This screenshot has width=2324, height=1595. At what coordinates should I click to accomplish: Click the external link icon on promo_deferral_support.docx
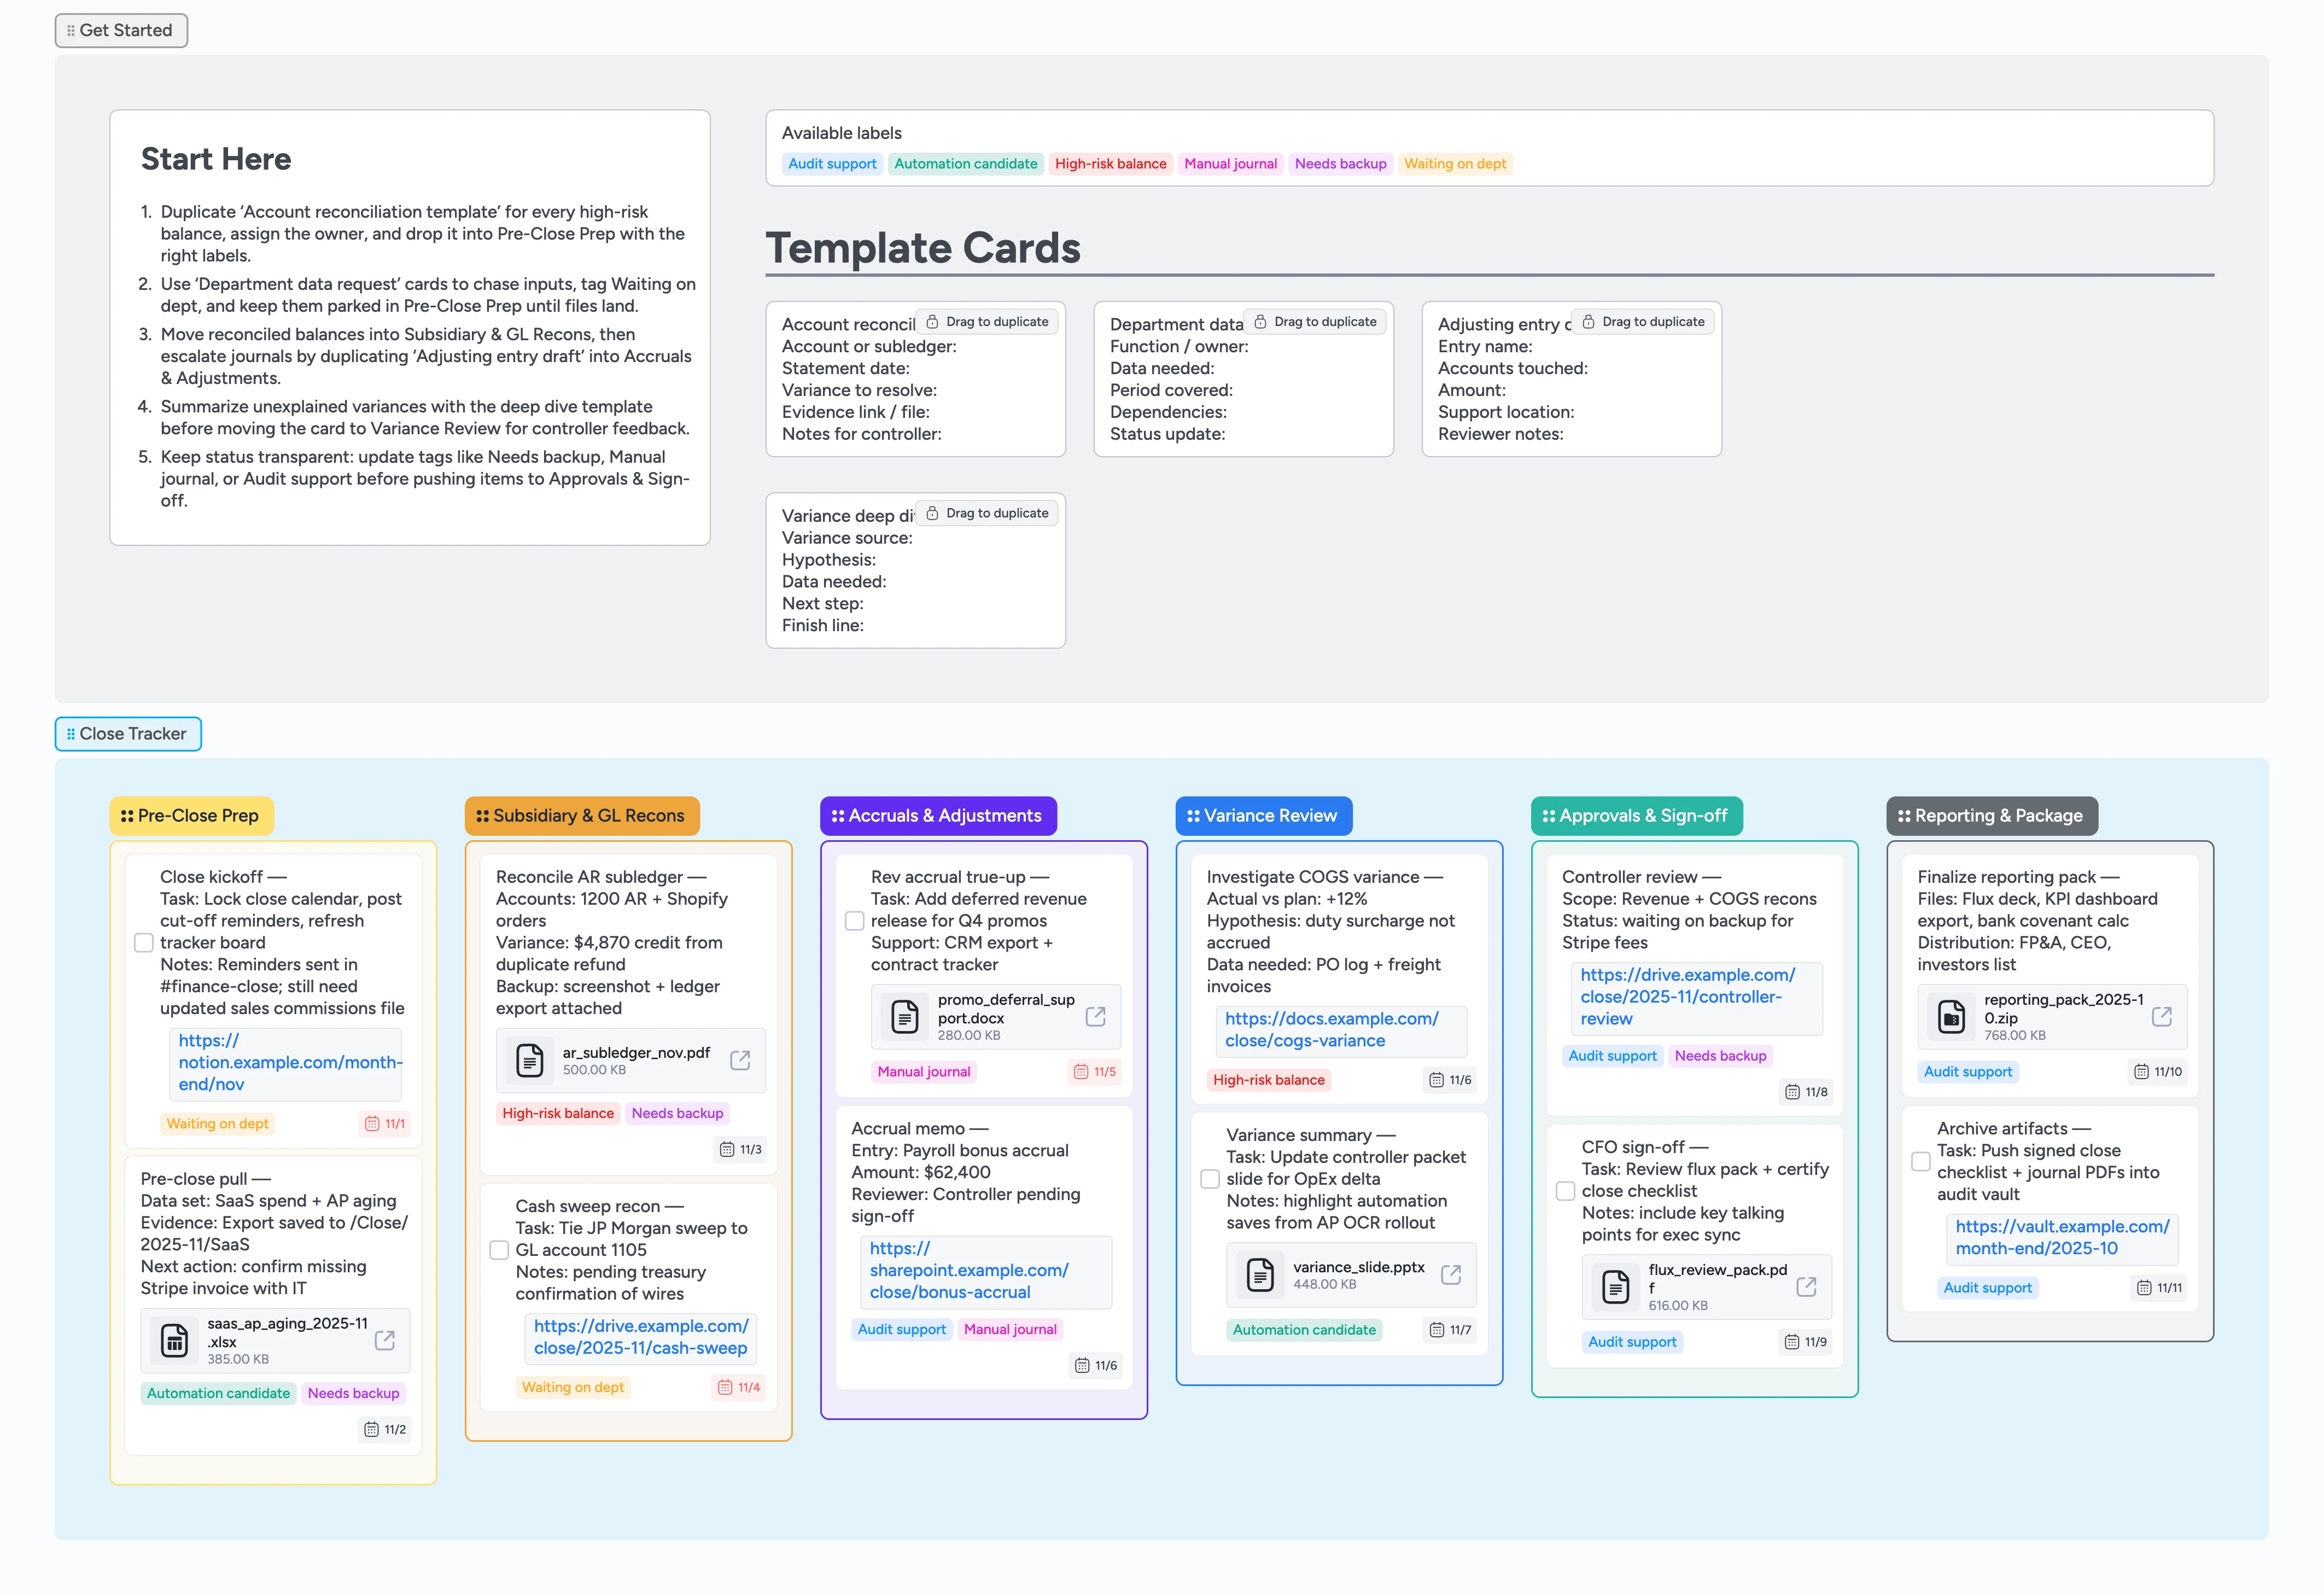[1096, 1016]
